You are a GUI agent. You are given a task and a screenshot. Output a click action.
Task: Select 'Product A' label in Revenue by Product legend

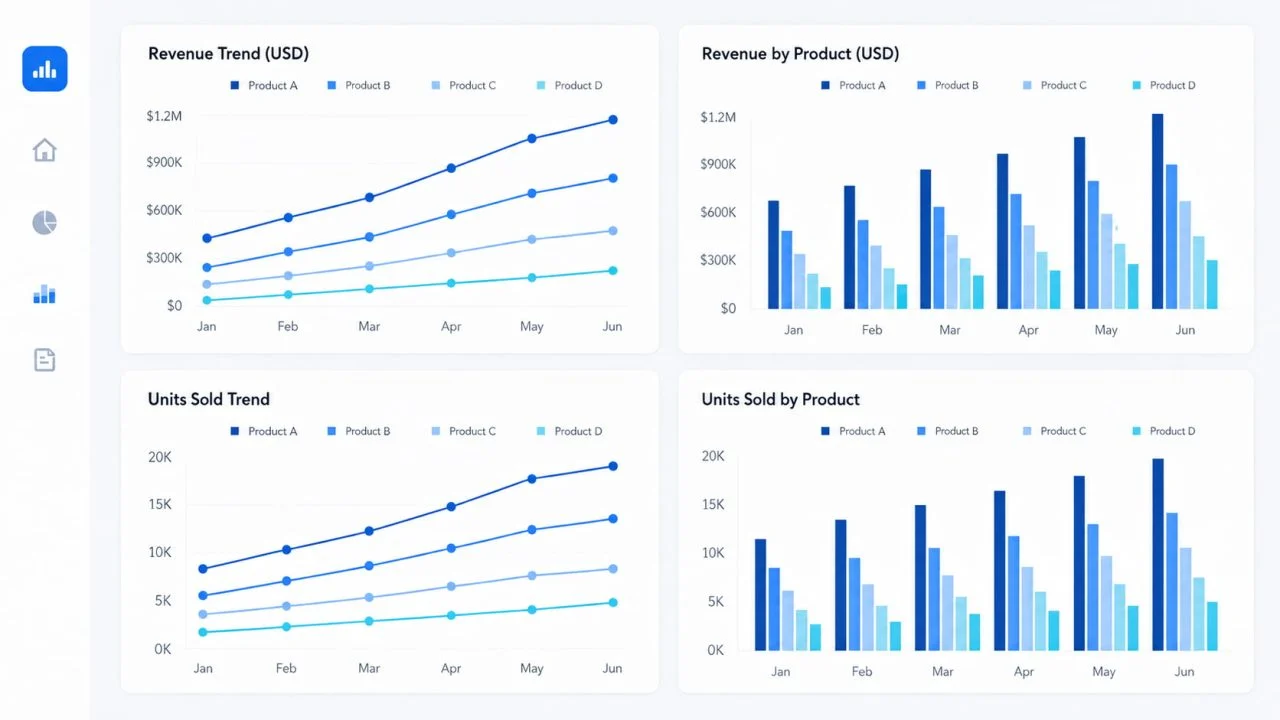tap(862, 86)
